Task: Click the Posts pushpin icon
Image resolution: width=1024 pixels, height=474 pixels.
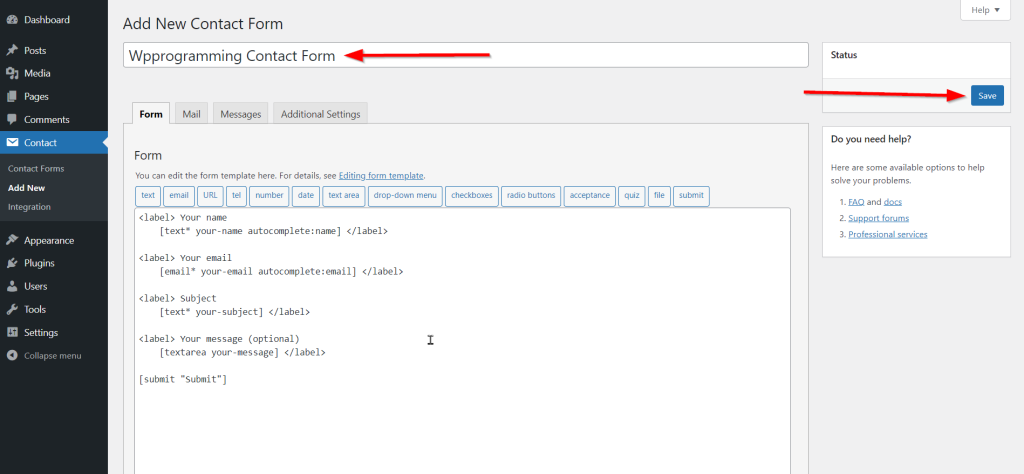Action: 12,50
